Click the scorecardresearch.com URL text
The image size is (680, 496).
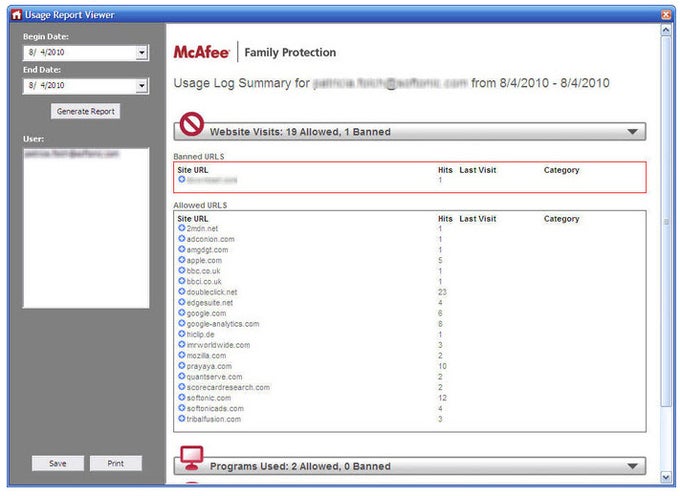coord(228,387)
